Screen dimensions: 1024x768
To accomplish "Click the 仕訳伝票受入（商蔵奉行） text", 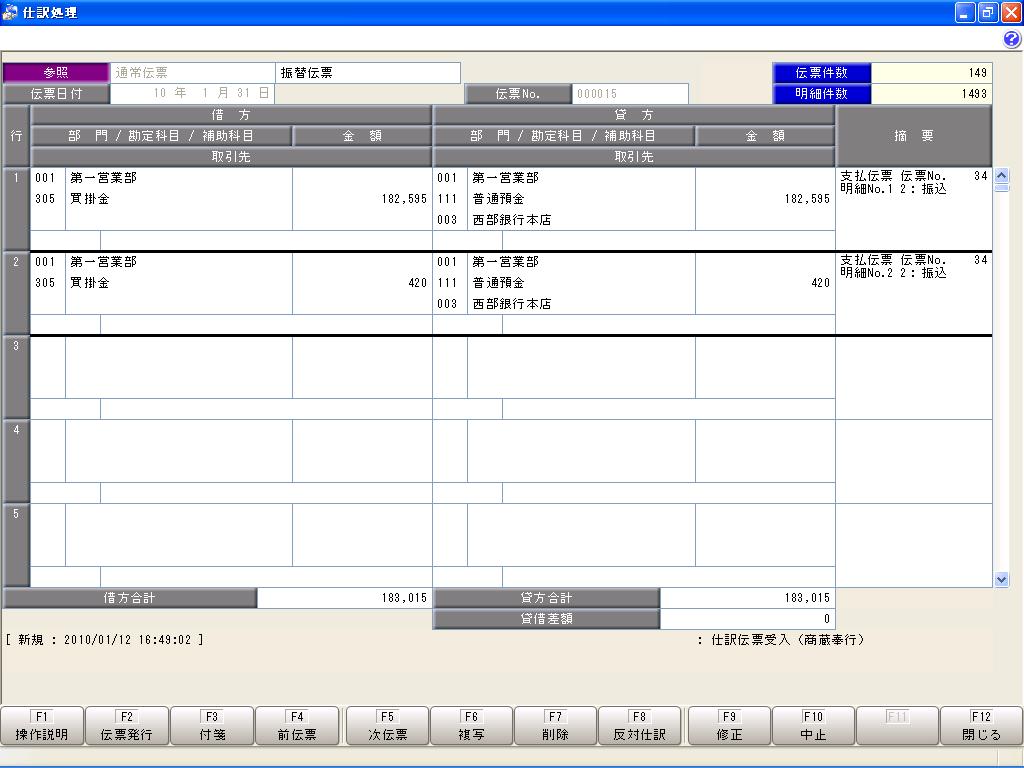I will [x=788, y=640].
